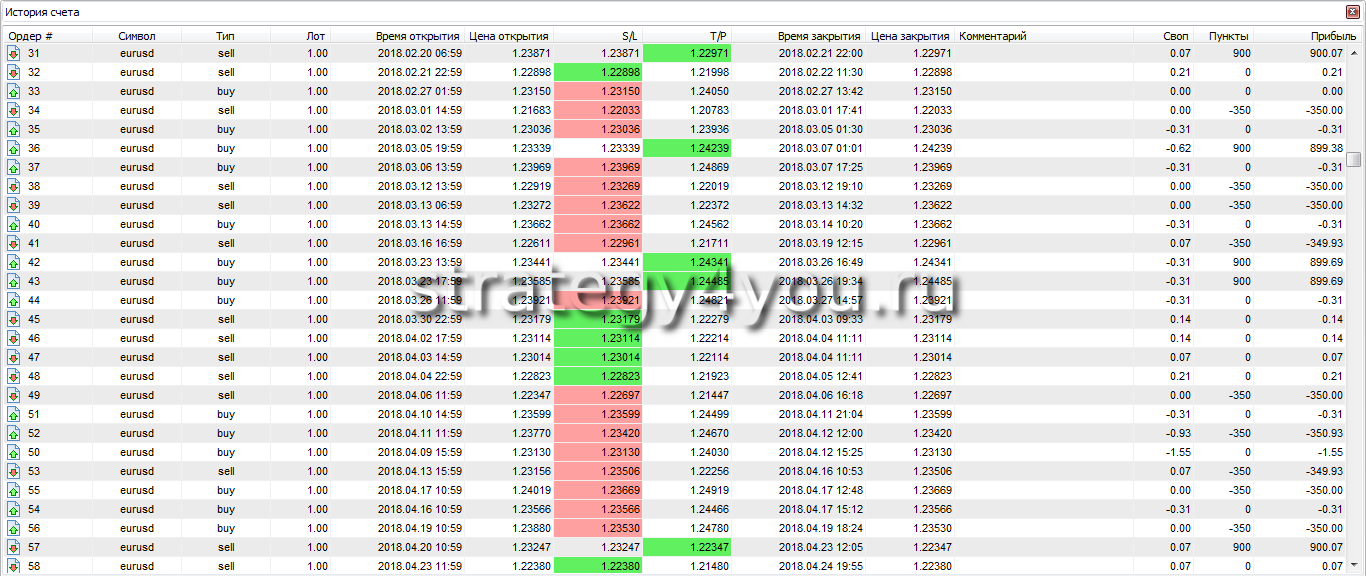1366x576 pixels.
Task: Click the Цена закрытия column header
Action: [x=910, y=36]
